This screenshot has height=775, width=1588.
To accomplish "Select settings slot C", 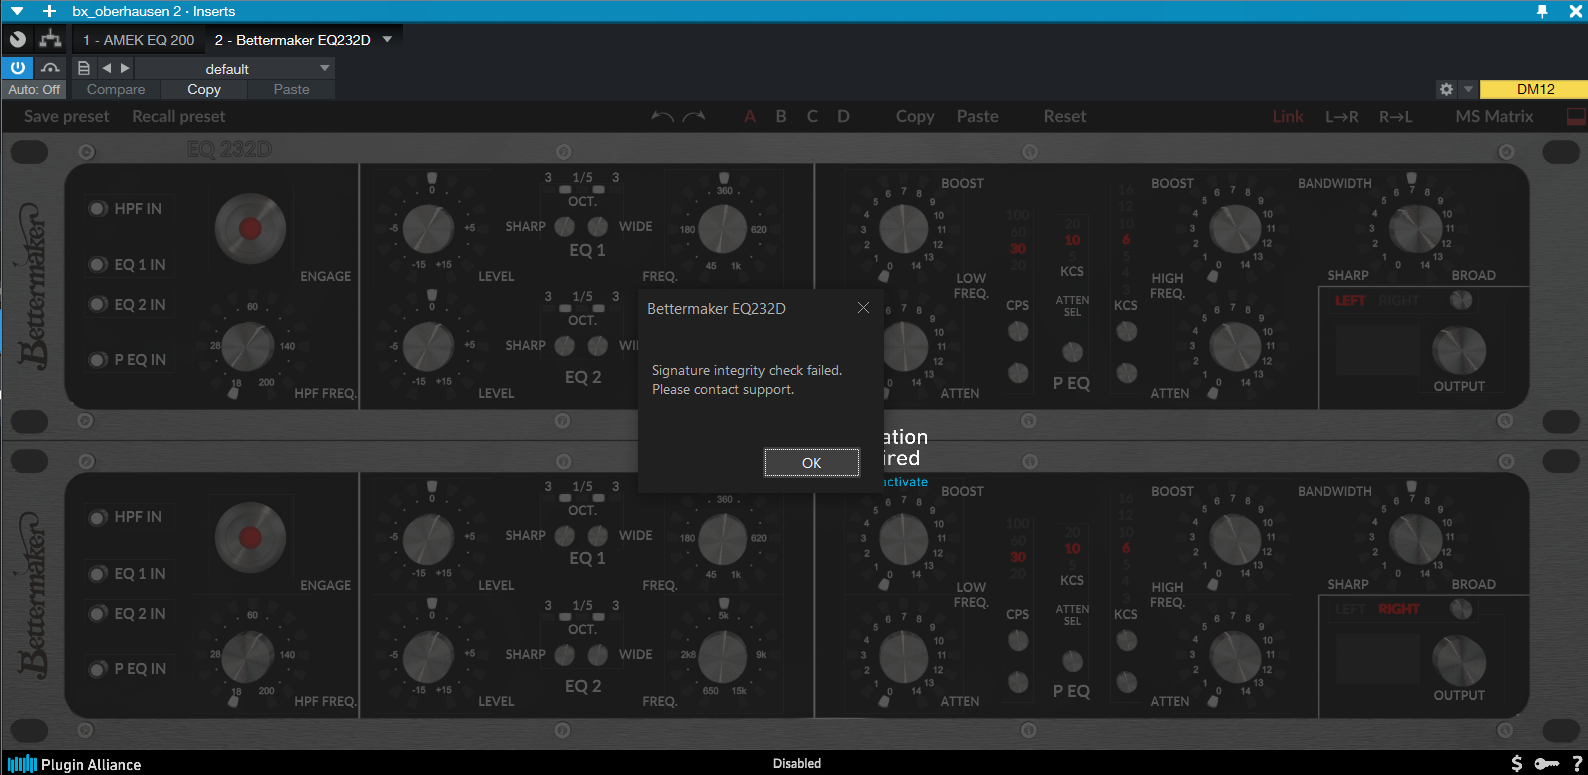I will [x=812, y=116].
